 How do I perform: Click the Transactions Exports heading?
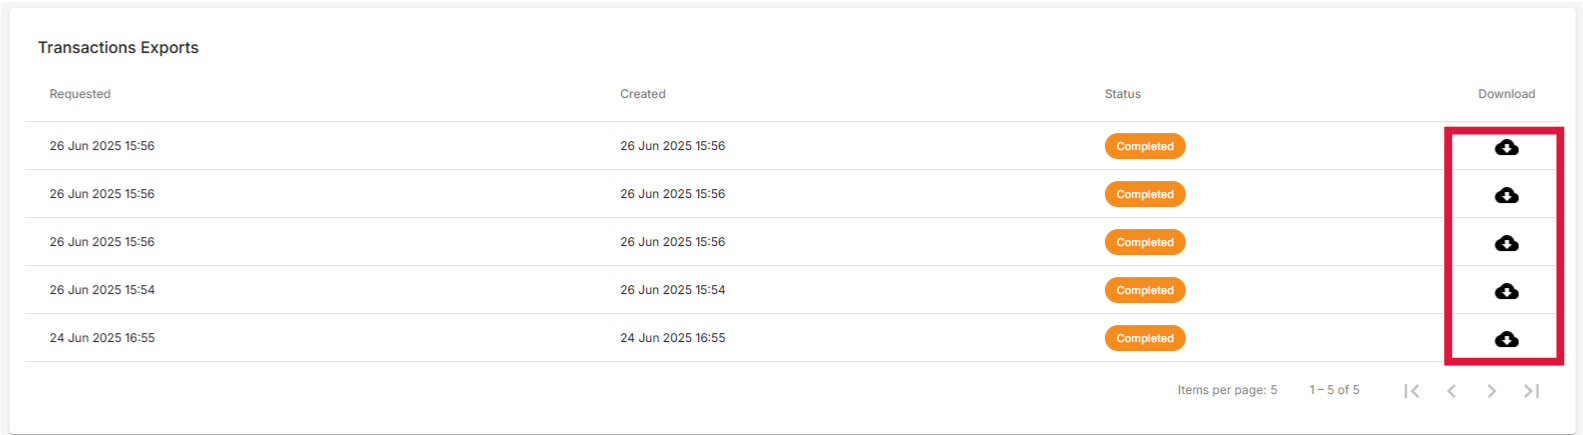point(118,48)
